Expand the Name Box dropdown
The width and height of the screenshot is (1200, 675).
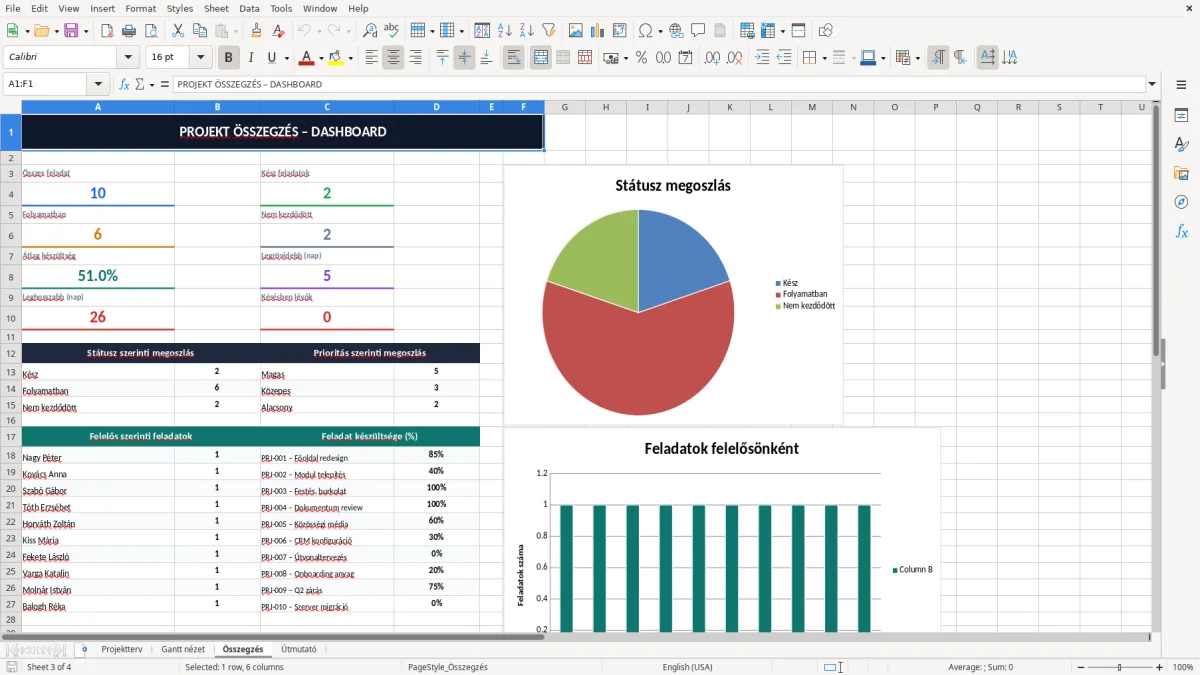click(x=98, y=84)
